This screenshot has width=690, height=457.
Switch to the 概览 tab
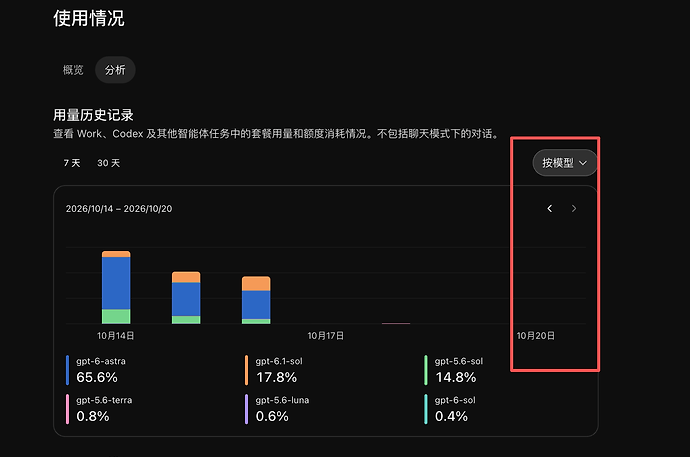pos(73,70)
